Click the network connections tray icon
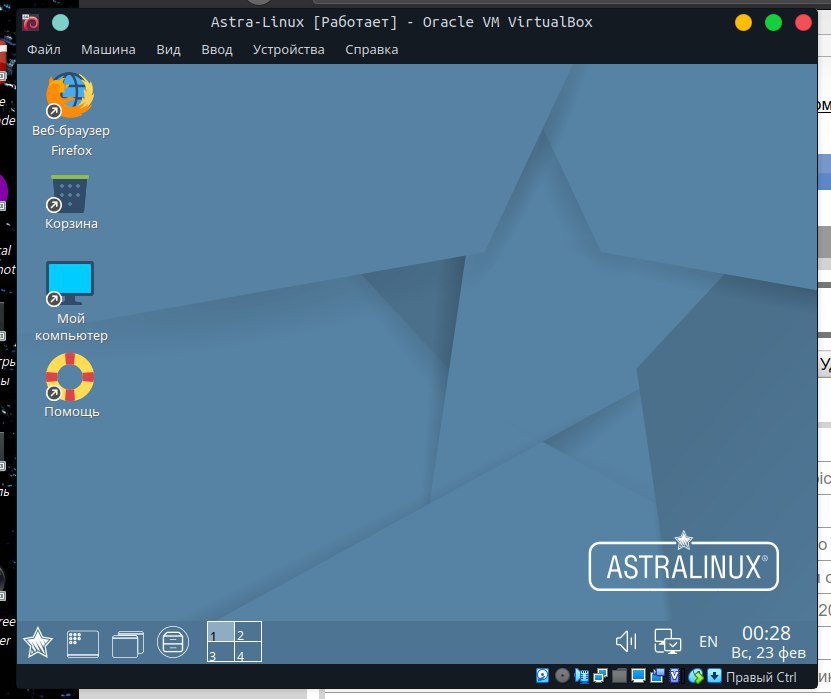This screenshot has width=831, height=699. (x=667, y=642)
